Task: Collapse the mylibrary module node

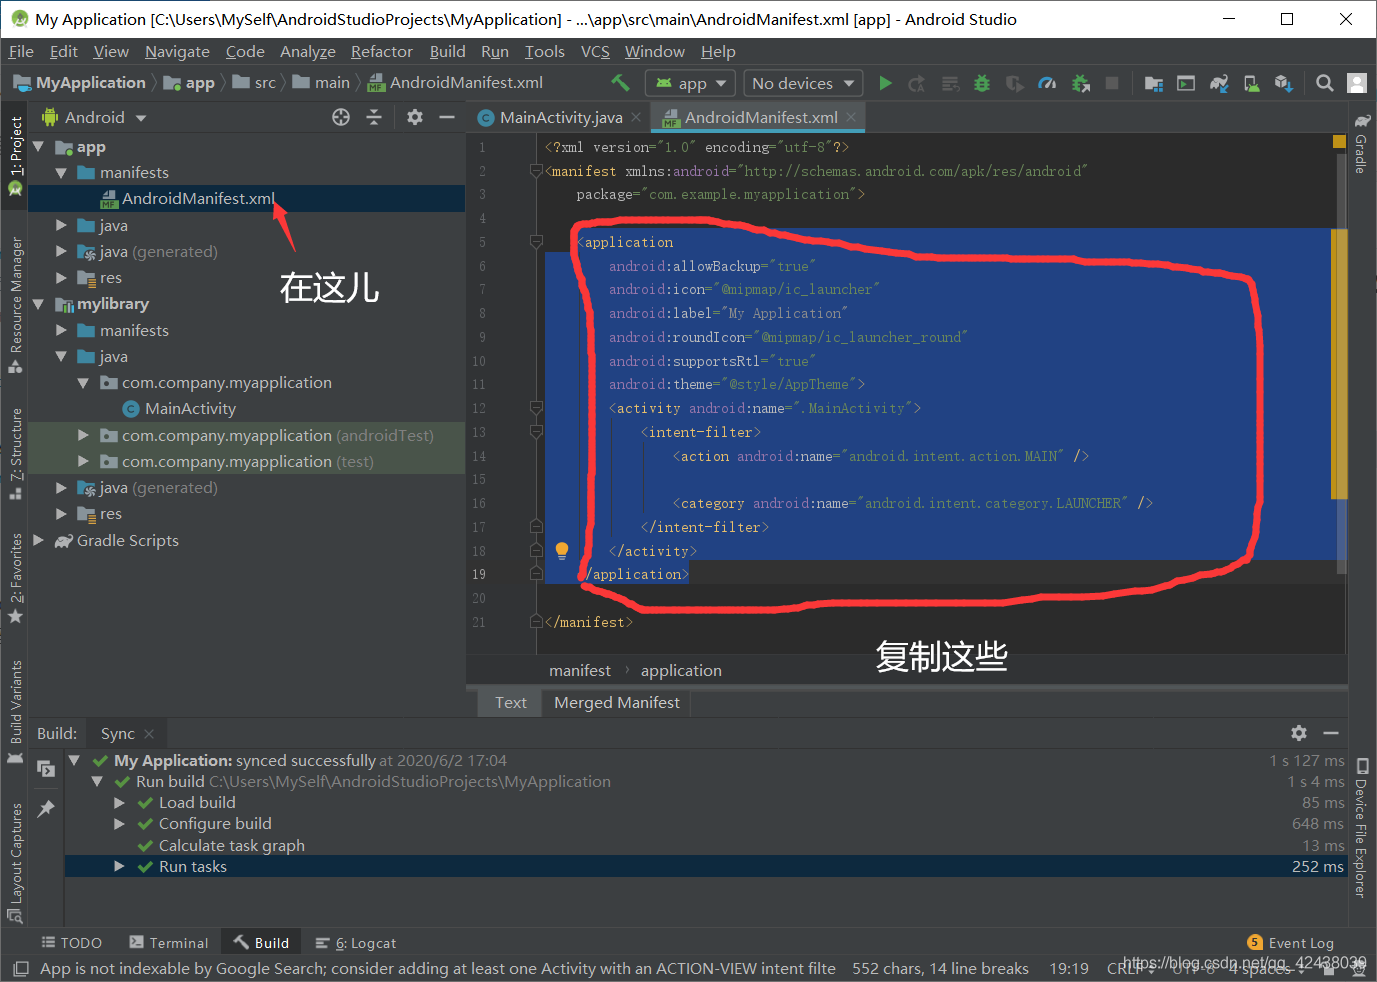Action: [x=39, y=304]
